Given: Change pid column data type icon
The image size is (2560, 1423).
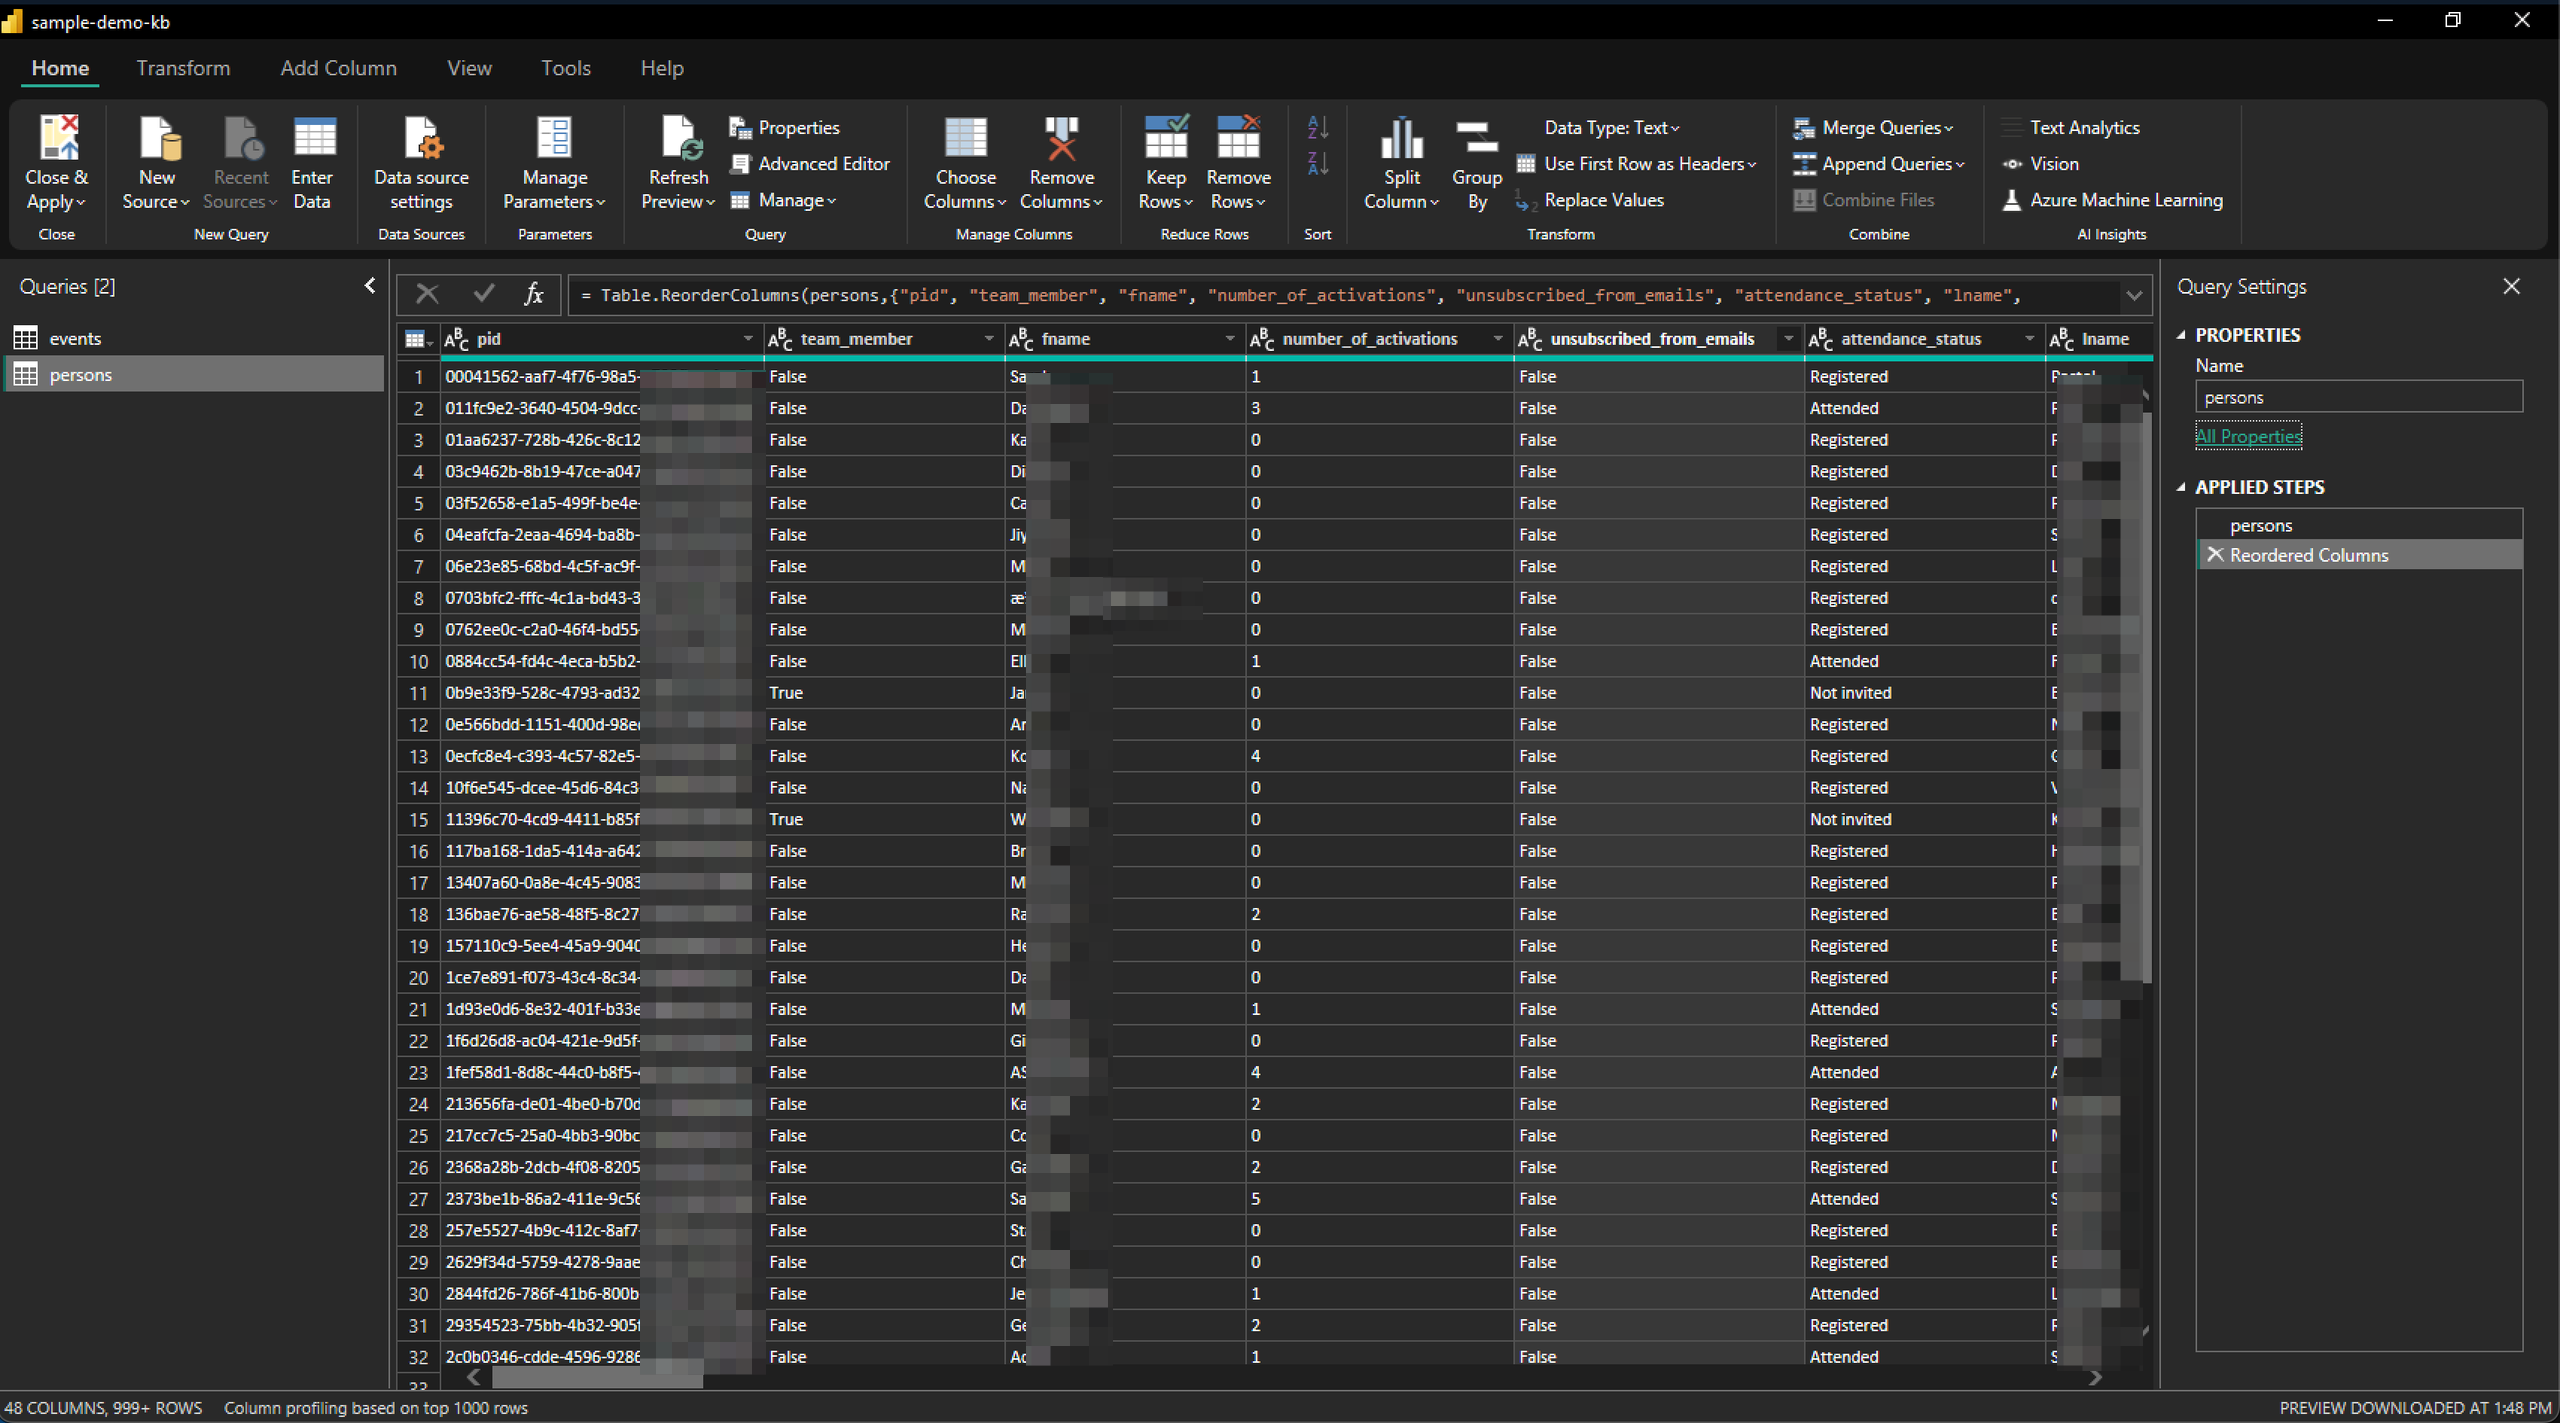Looking at the screenshot, I should 456,340.
